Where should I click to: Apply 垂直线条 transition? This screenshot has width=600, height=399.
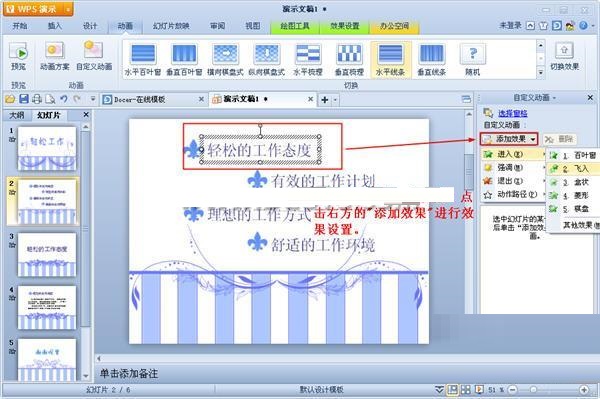pyautogui.click(x=431, y=59)
